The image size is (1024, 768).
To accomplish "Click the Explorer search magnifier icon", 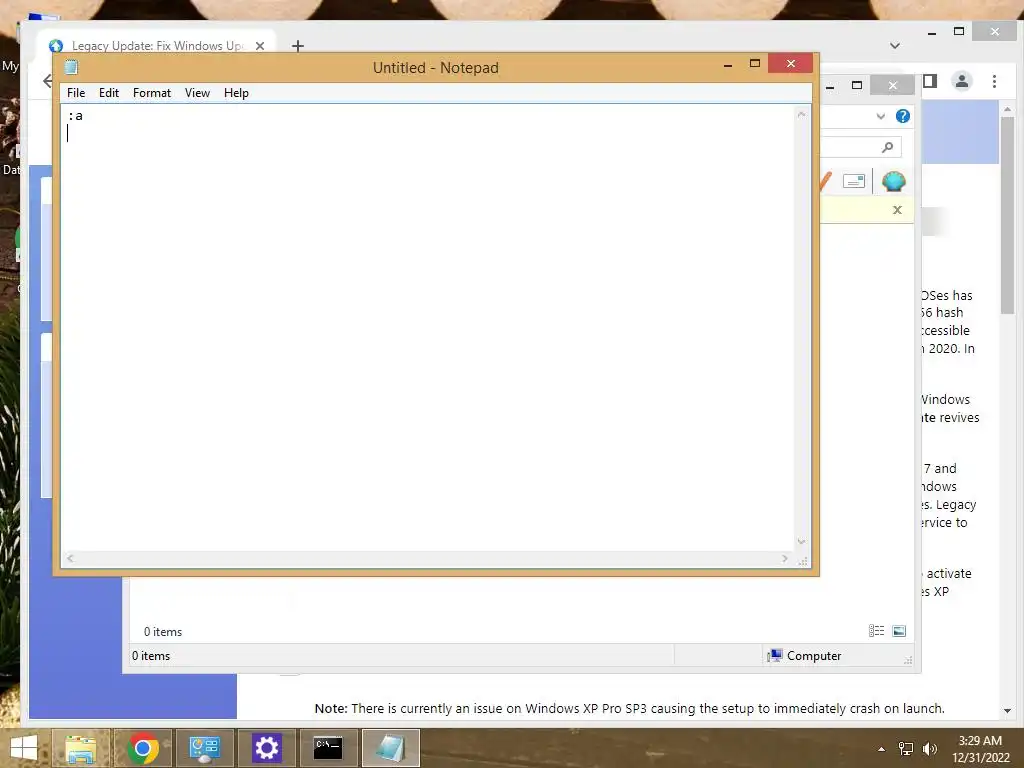I will coord(888,147).
